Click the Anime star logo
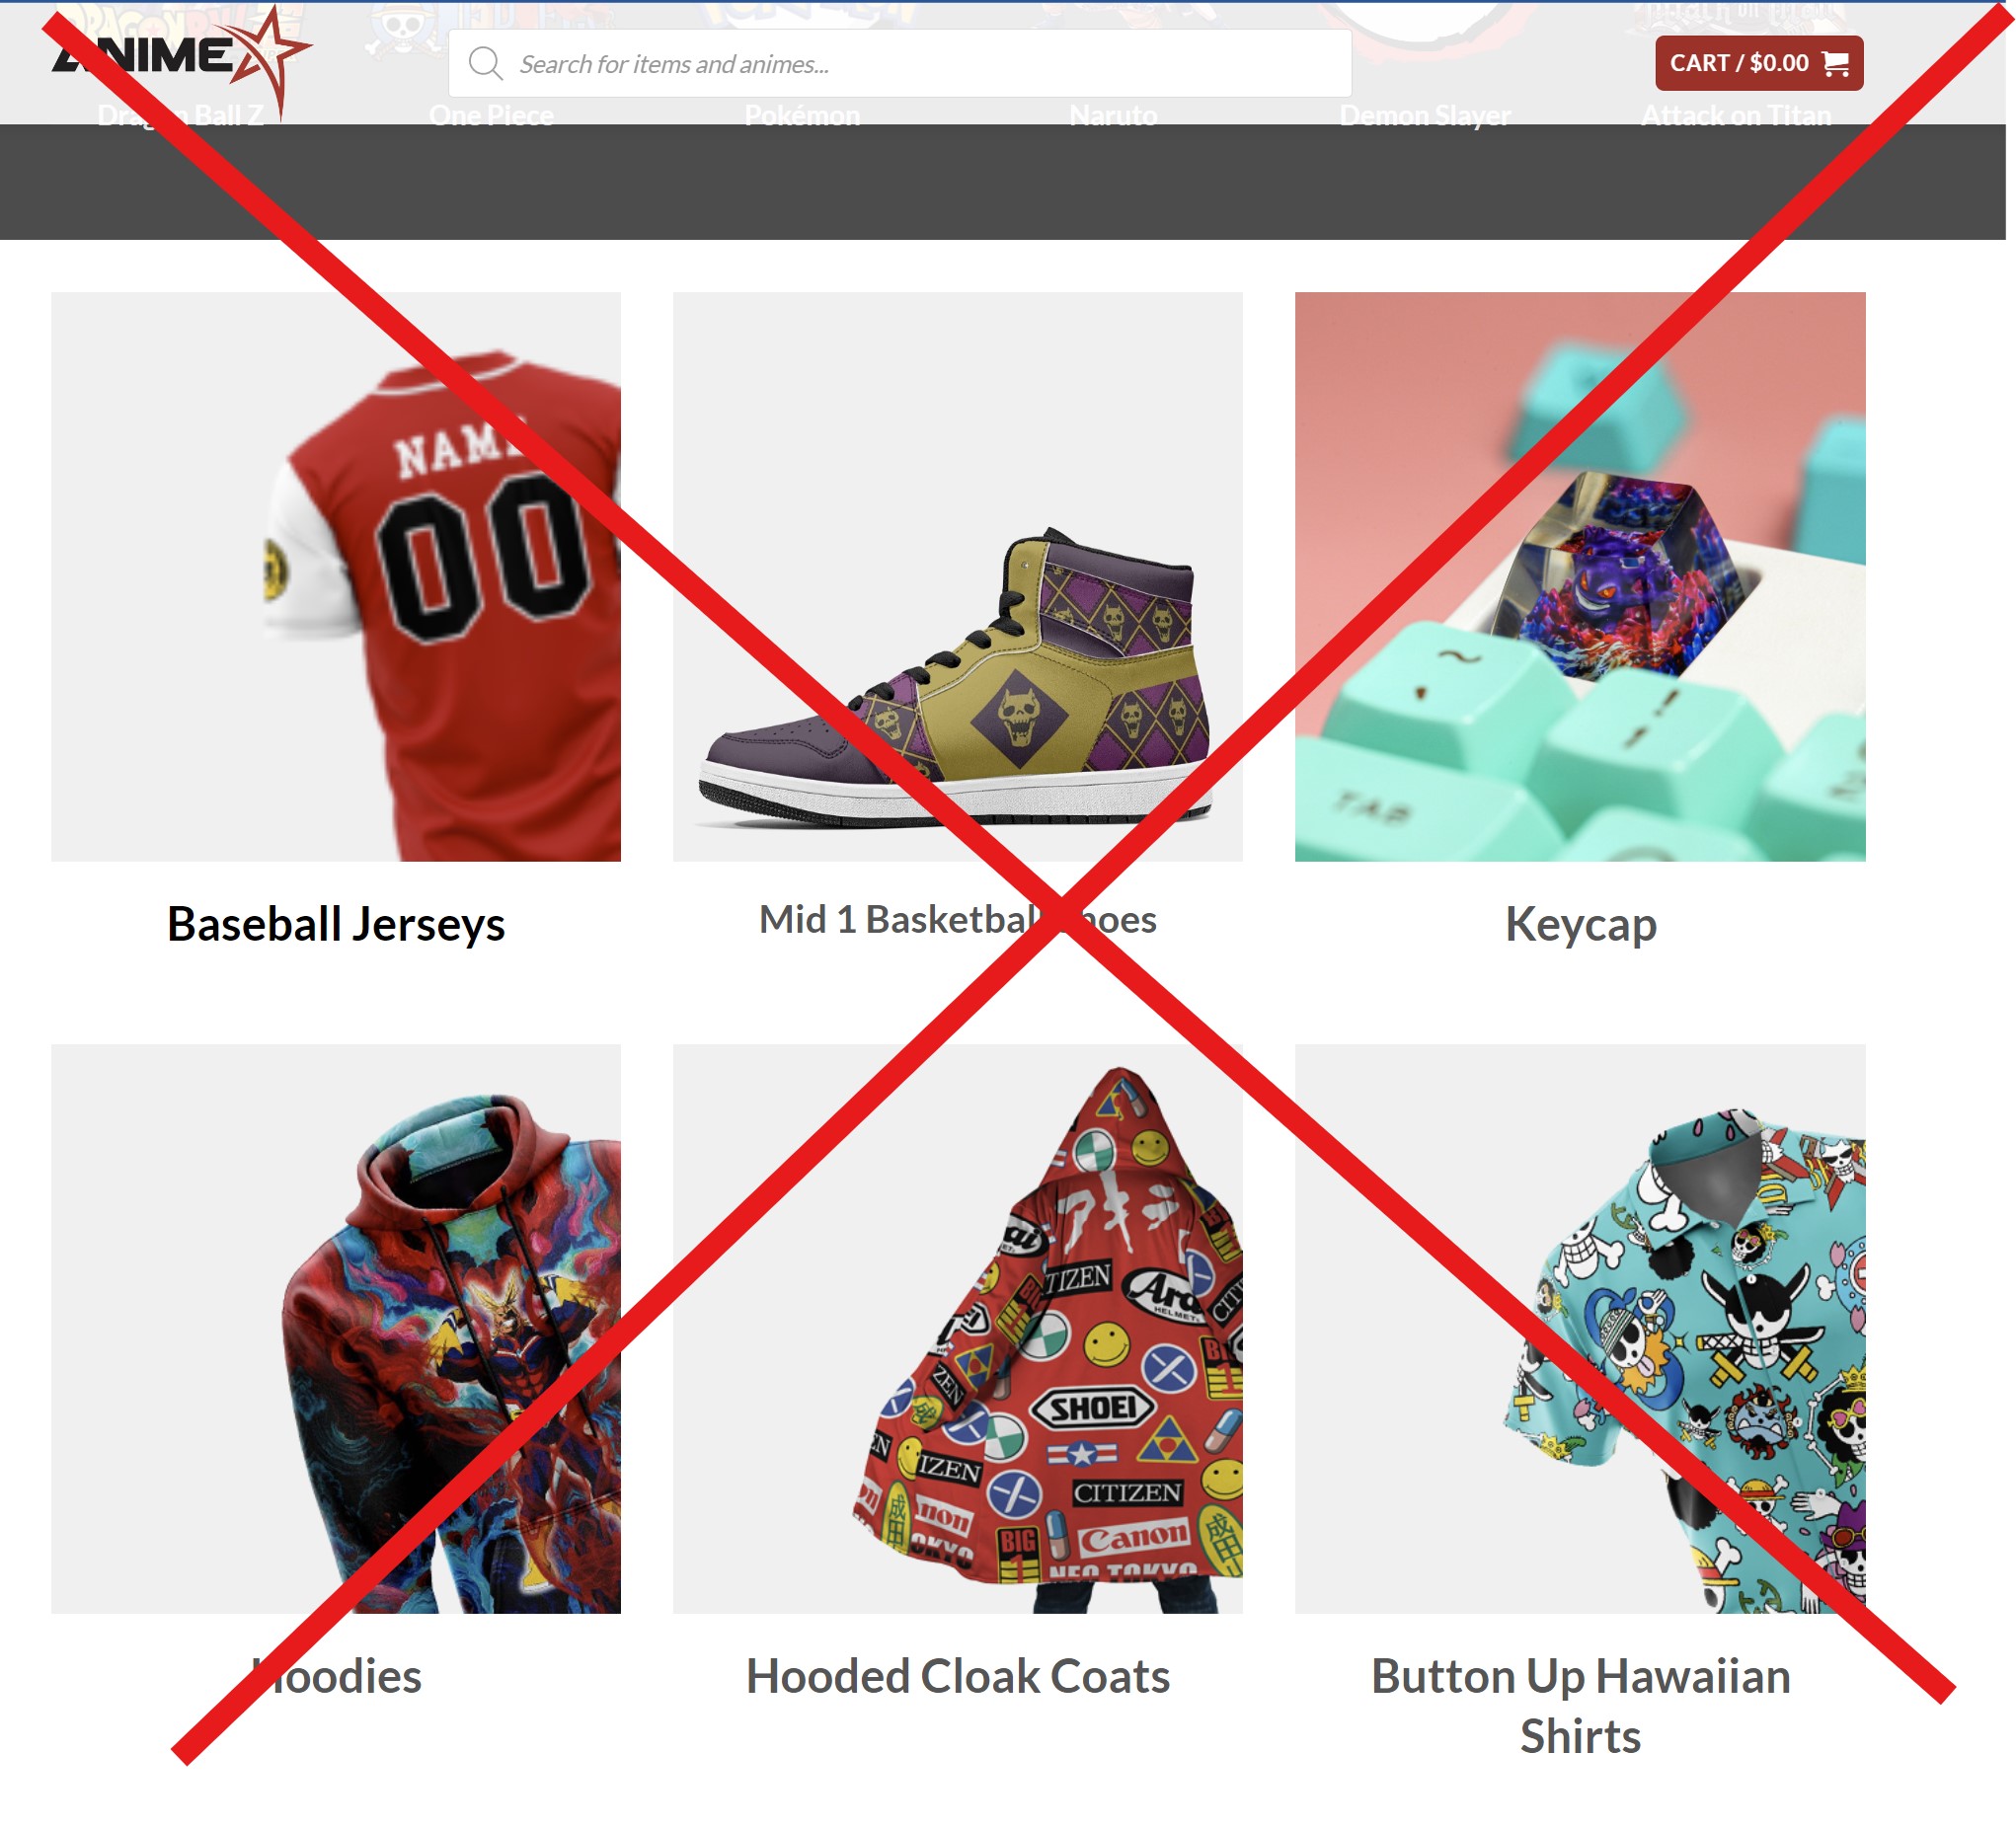 181,62
